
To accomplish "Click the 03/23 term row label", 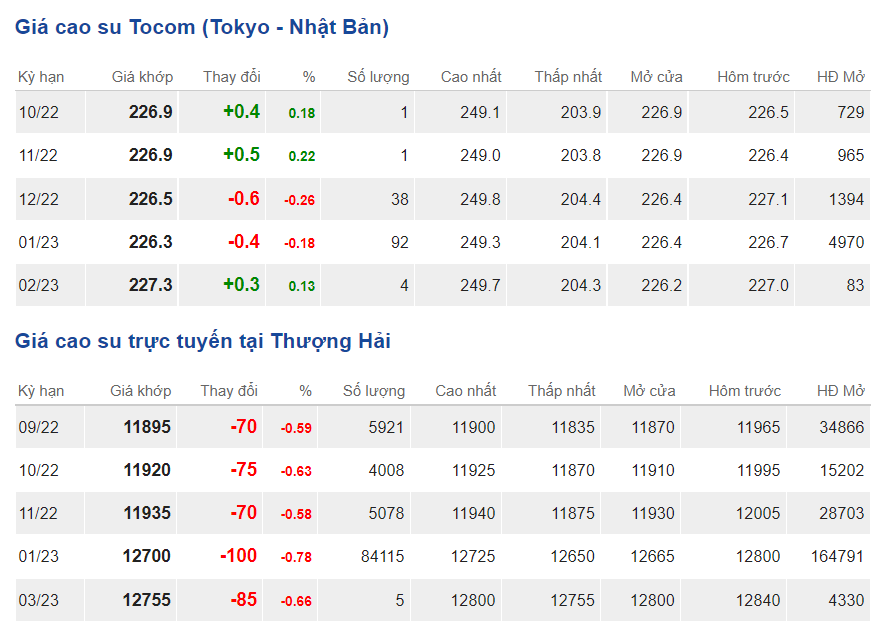I will tap(39, 600).
